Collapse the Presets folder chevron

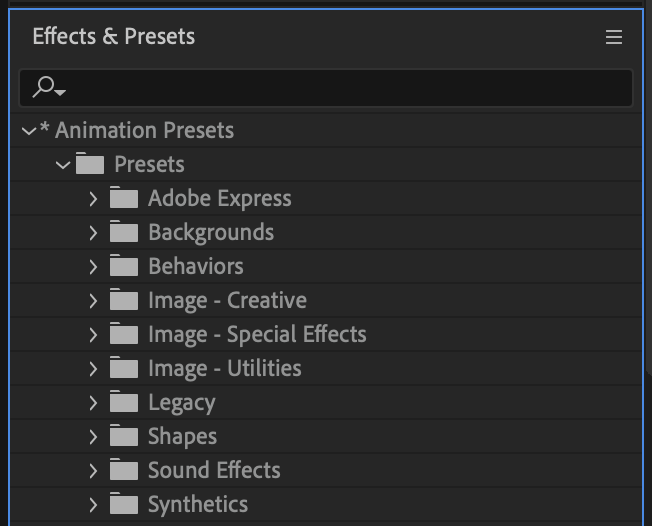(x=63, y=165)
